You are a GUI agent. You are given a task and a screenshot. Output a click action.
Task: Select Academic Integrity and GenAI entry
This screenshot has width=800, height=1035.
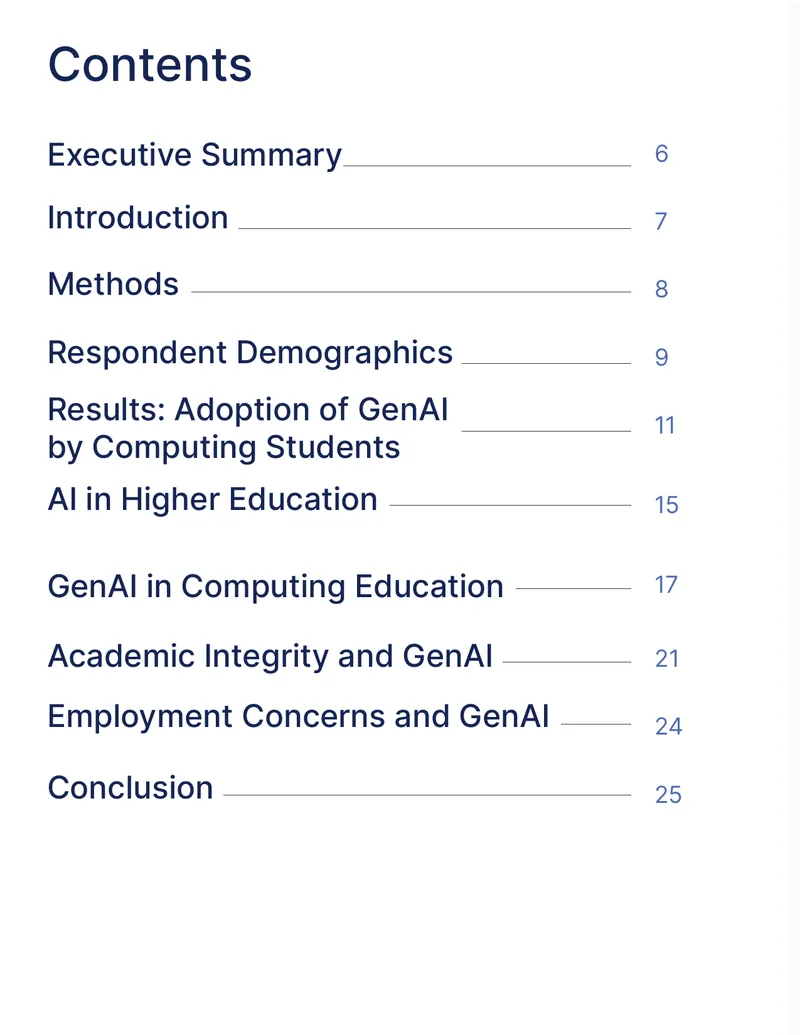click(x=271, y=657)
